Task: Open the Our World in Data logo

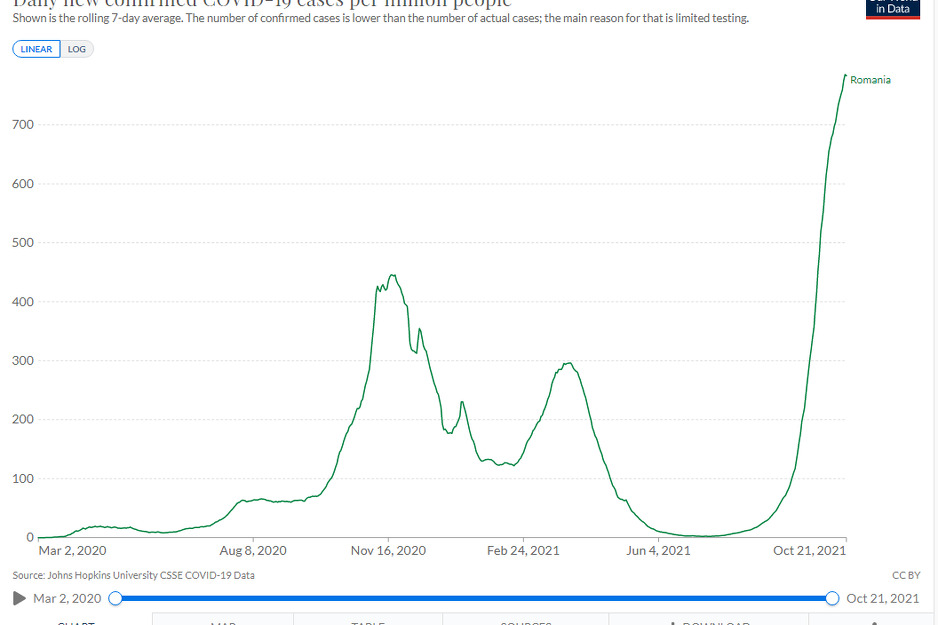Action: (x=892, y=9)
